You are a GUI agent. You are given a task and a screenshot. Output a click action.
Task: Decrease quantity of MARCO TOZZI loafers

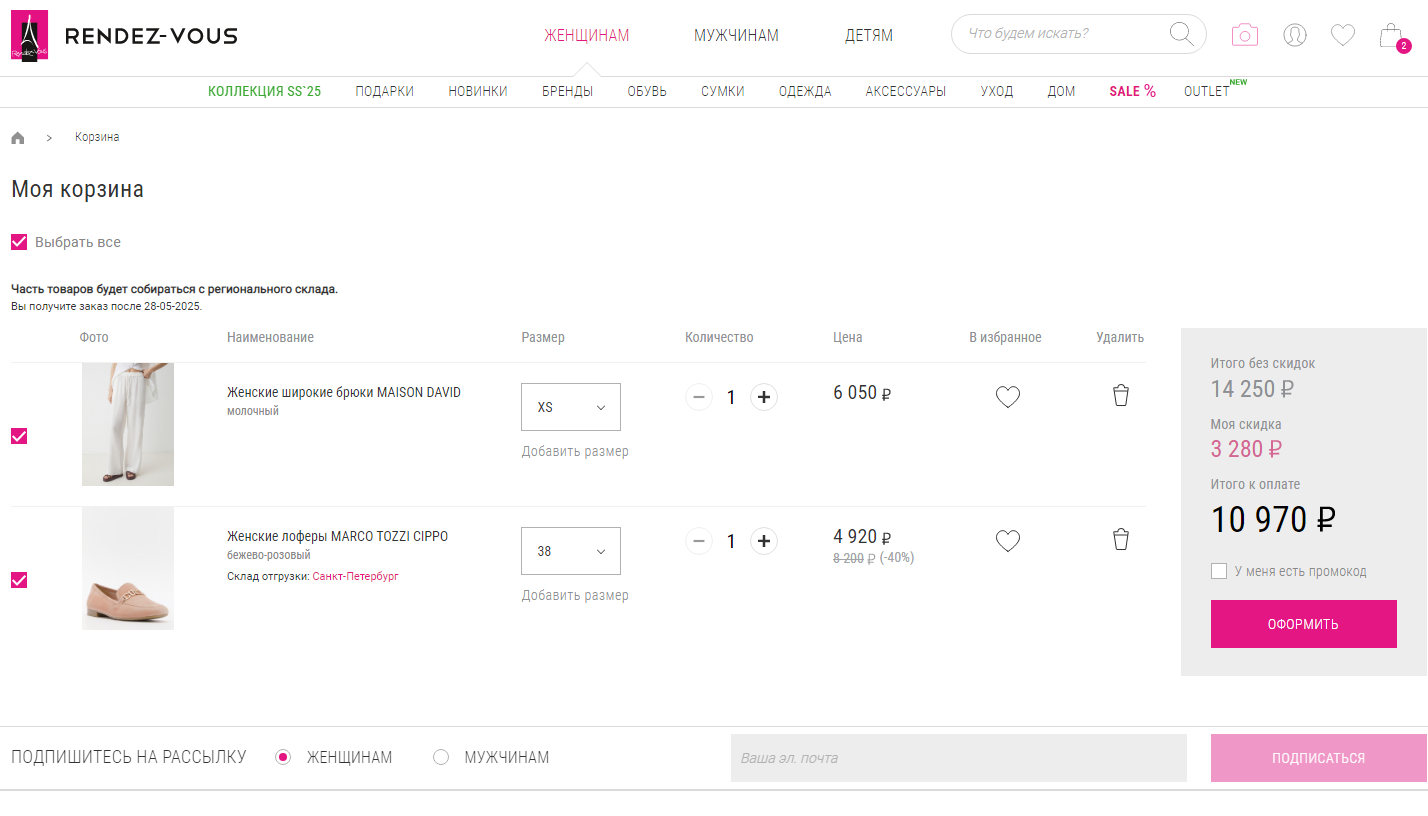pos(699,541)
